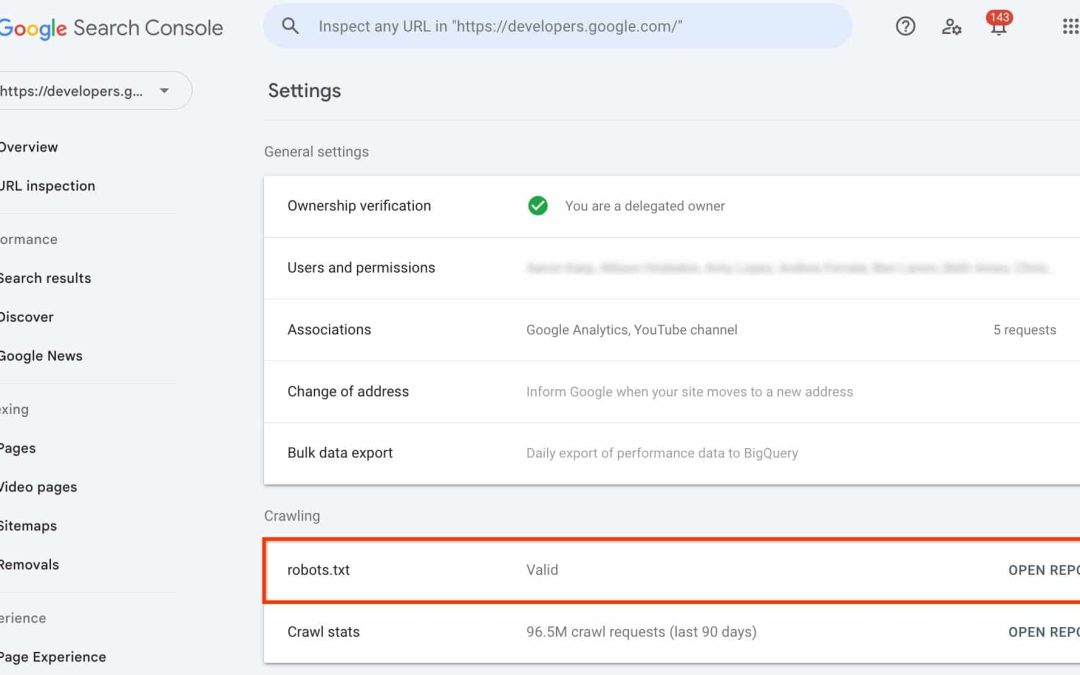The image size is (1080, 675).
Task: Open Users and permissions setting
Action: coord(672,268)
